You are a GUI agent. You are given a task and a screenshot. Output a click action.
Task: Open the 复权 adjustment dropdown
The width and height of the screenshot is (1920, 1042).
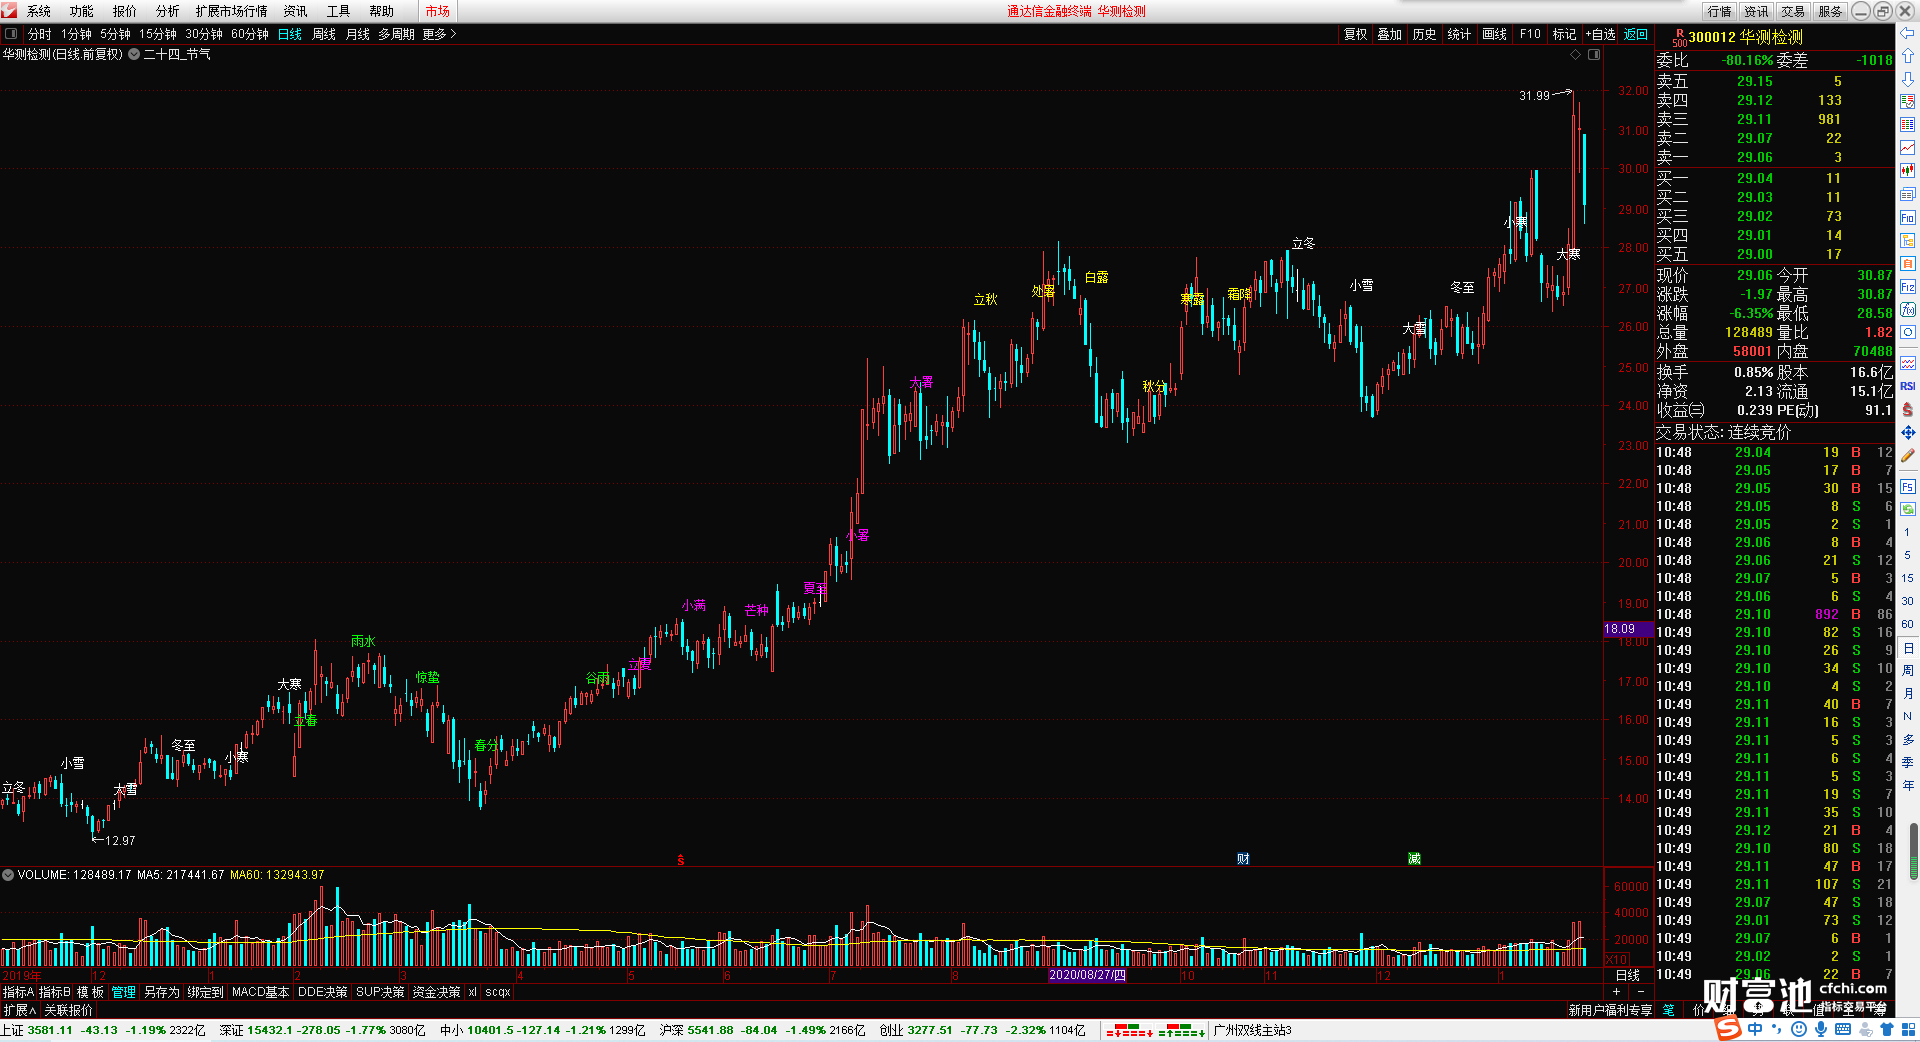tap(1356, 34)
